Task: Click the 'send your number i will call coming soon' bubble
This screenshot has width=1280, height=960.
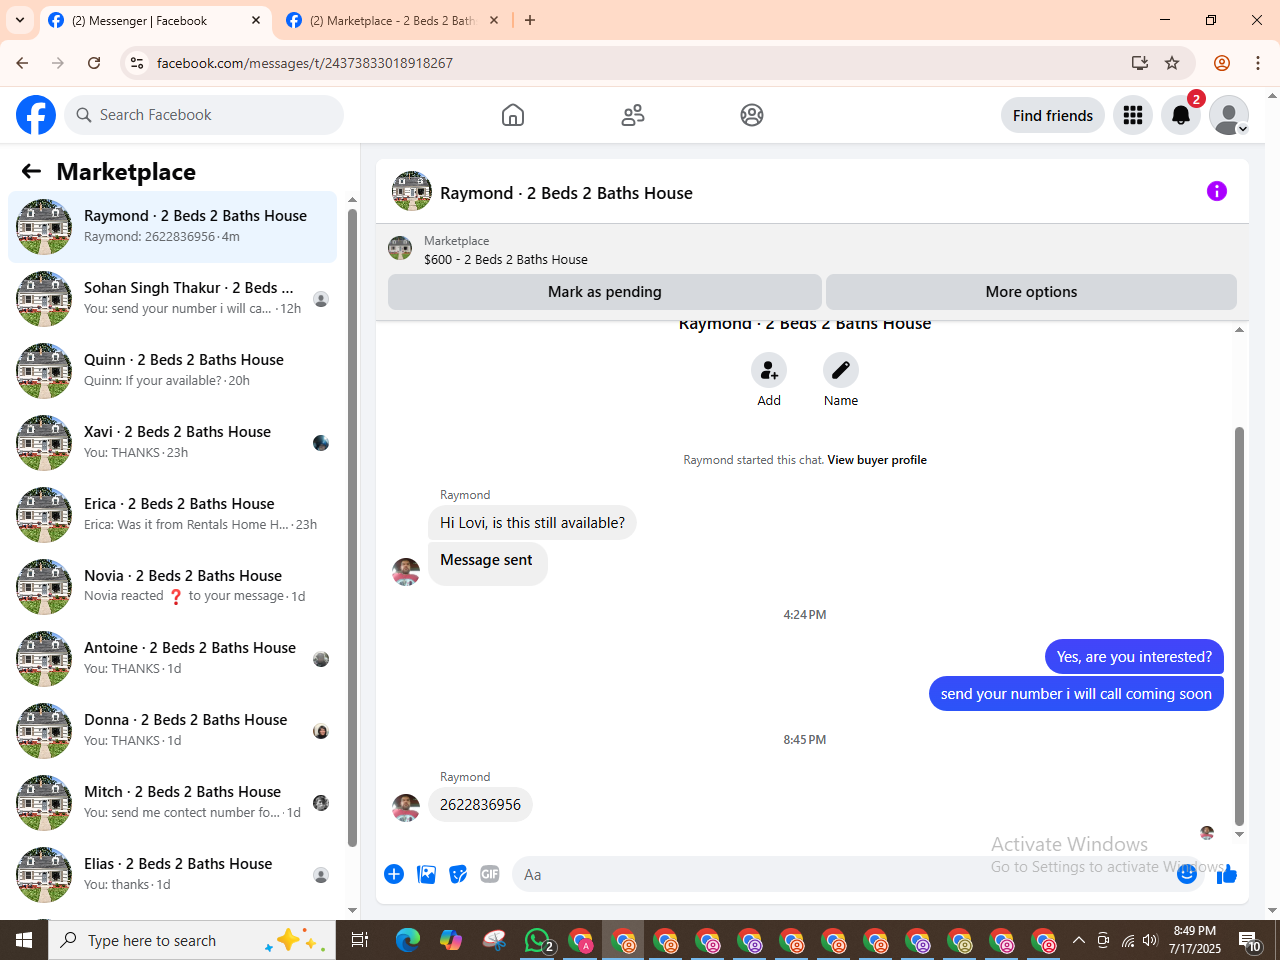Action: [x=1076, y=694]
